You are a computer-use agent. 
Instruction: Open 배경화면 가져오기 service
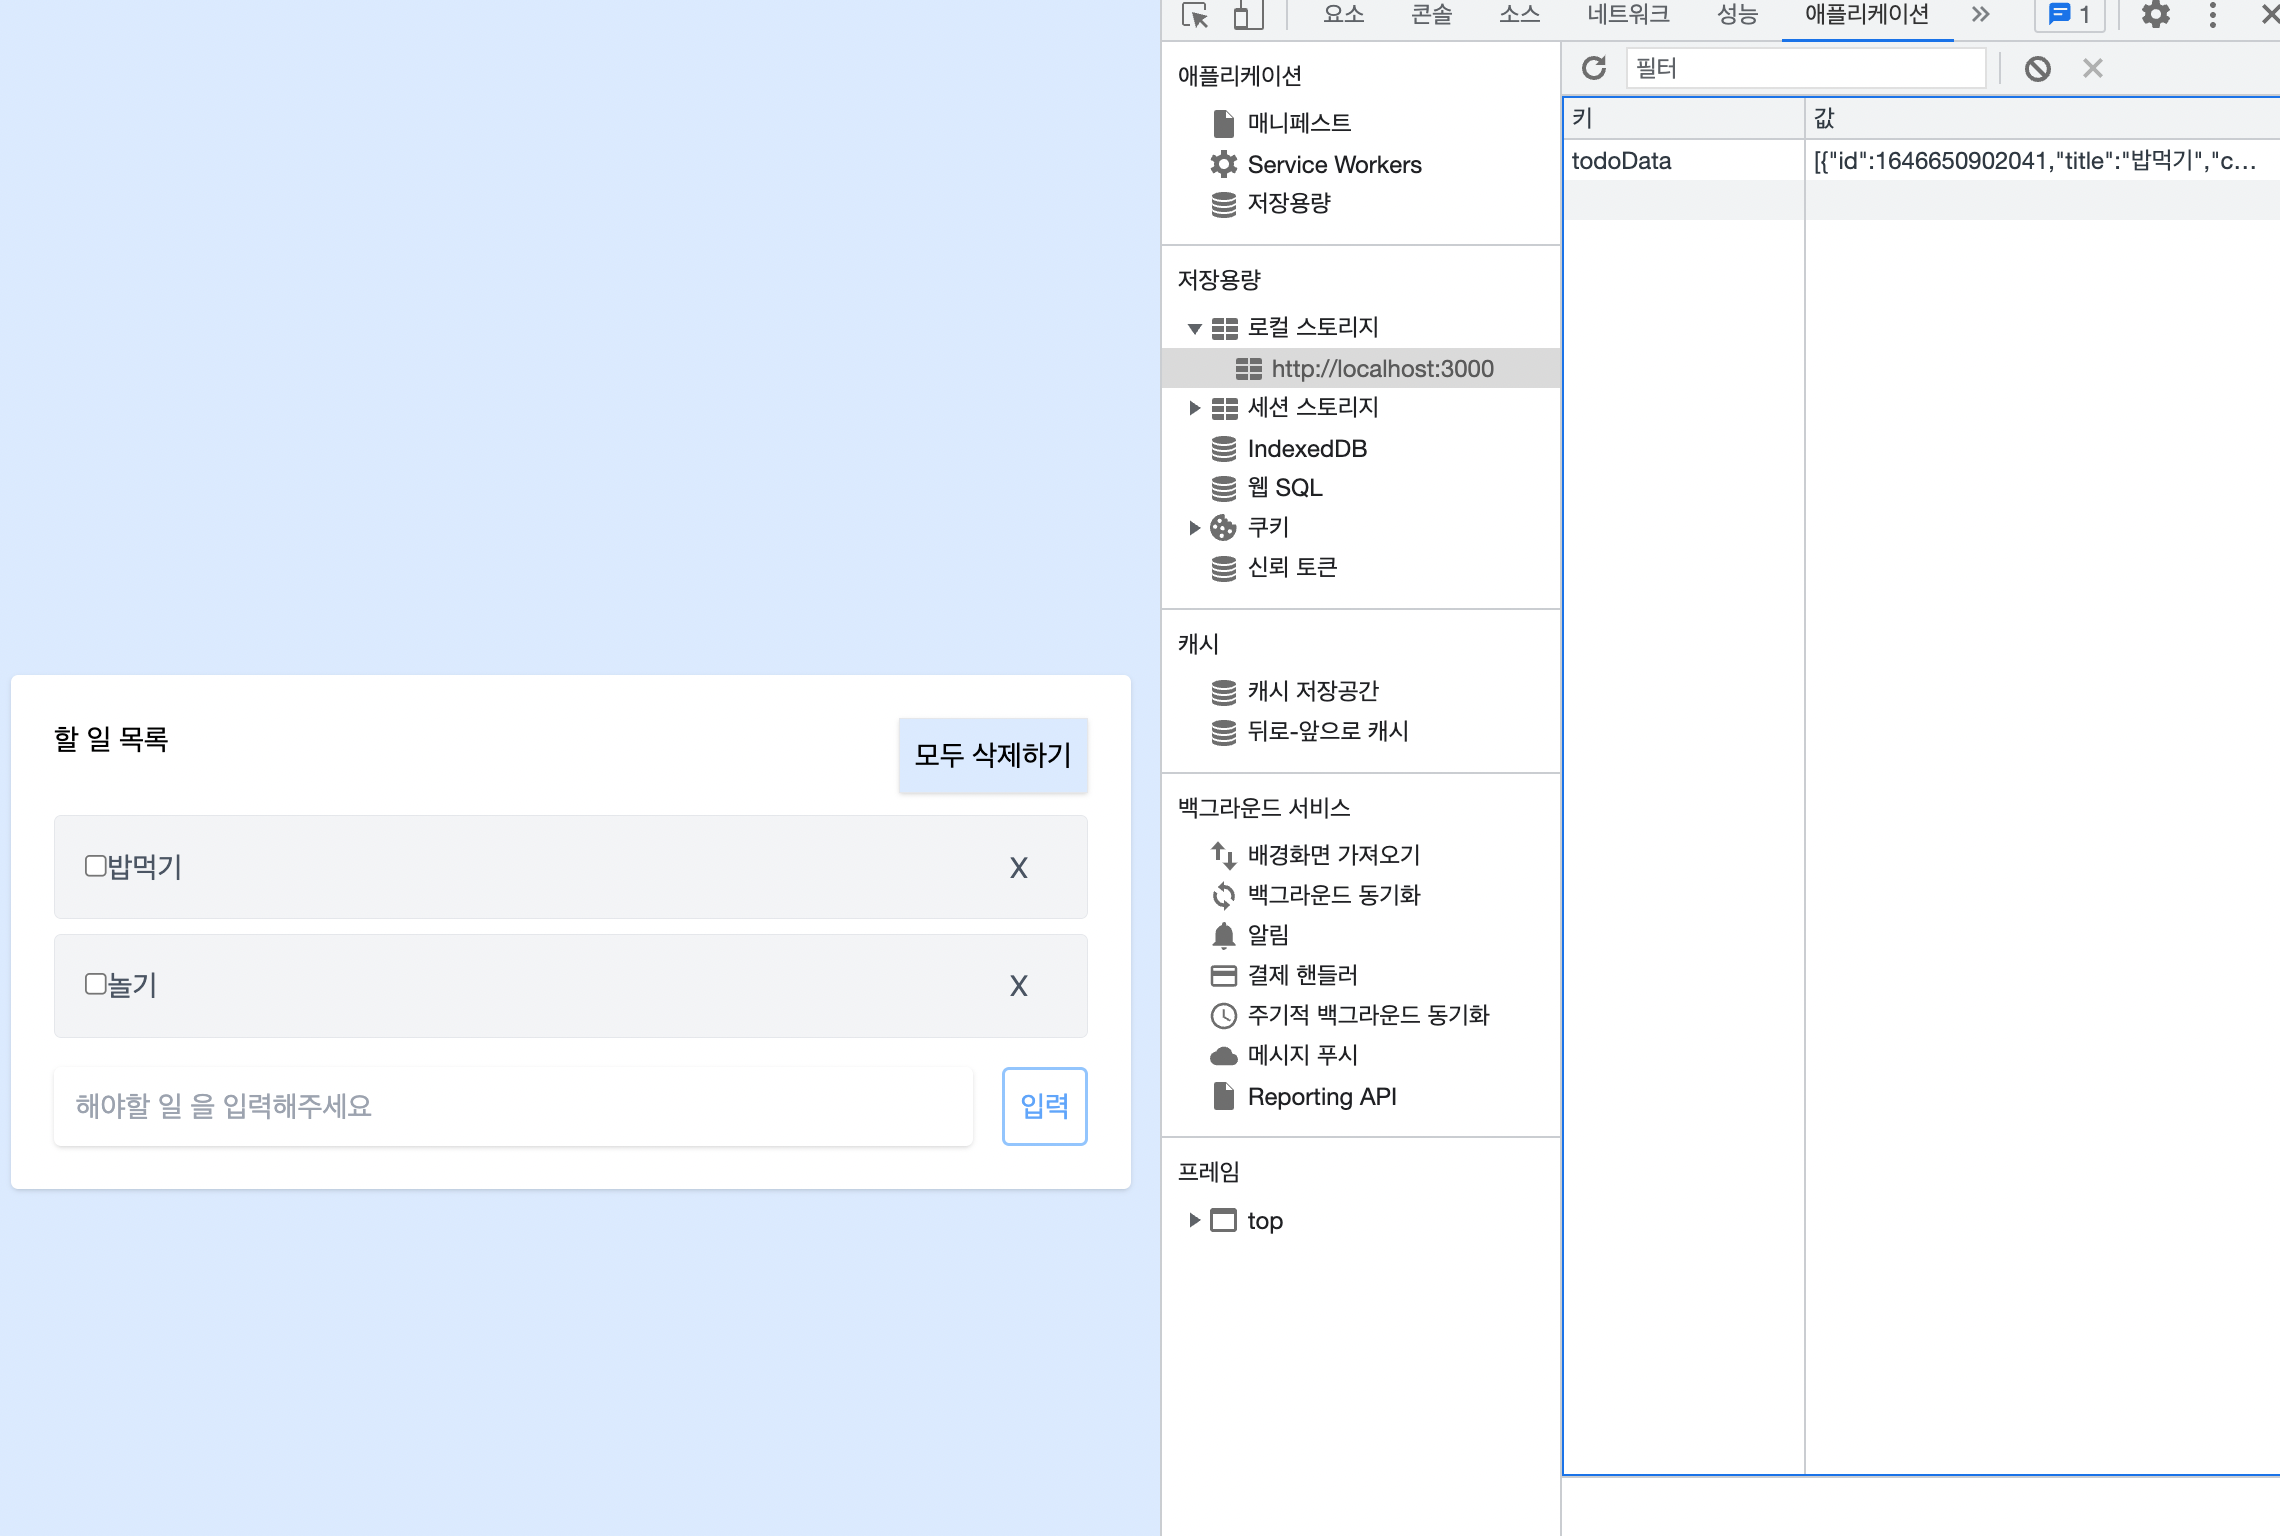tap(1334, 855)
